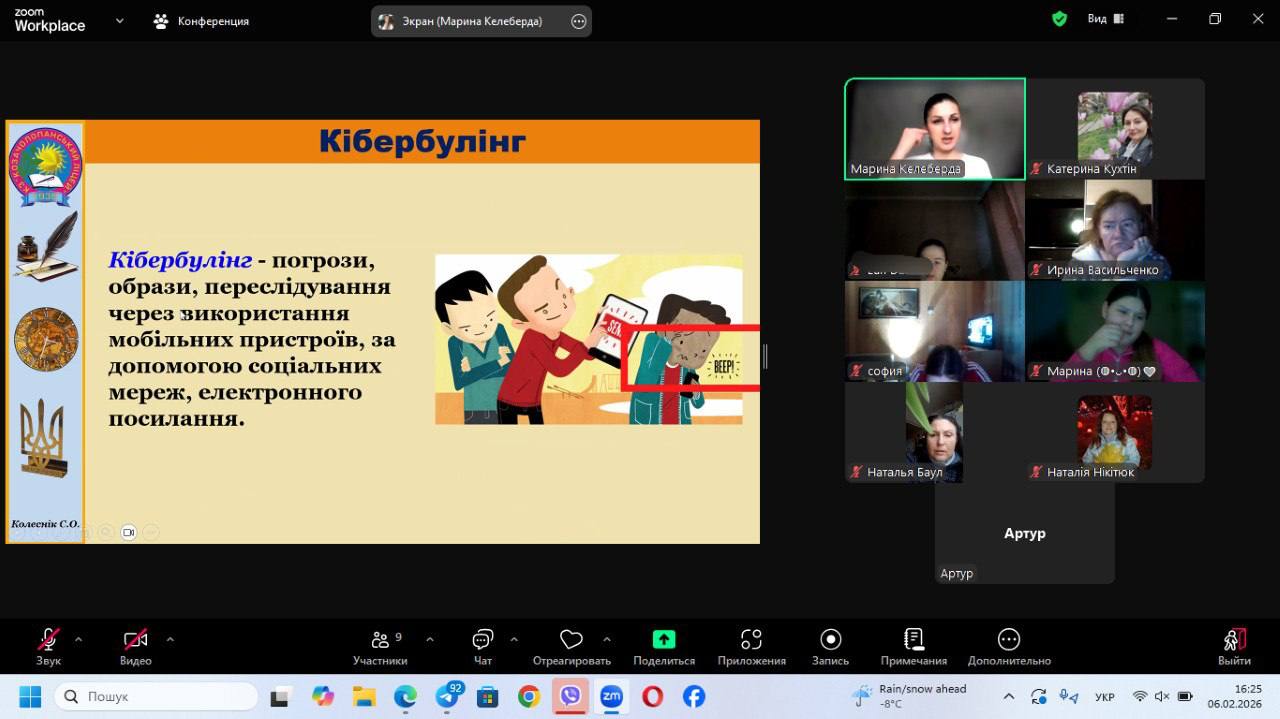Click the Дополнительно more options icon
Viewport: 1280px width, 719px height.
click(x=1009, y=640)
